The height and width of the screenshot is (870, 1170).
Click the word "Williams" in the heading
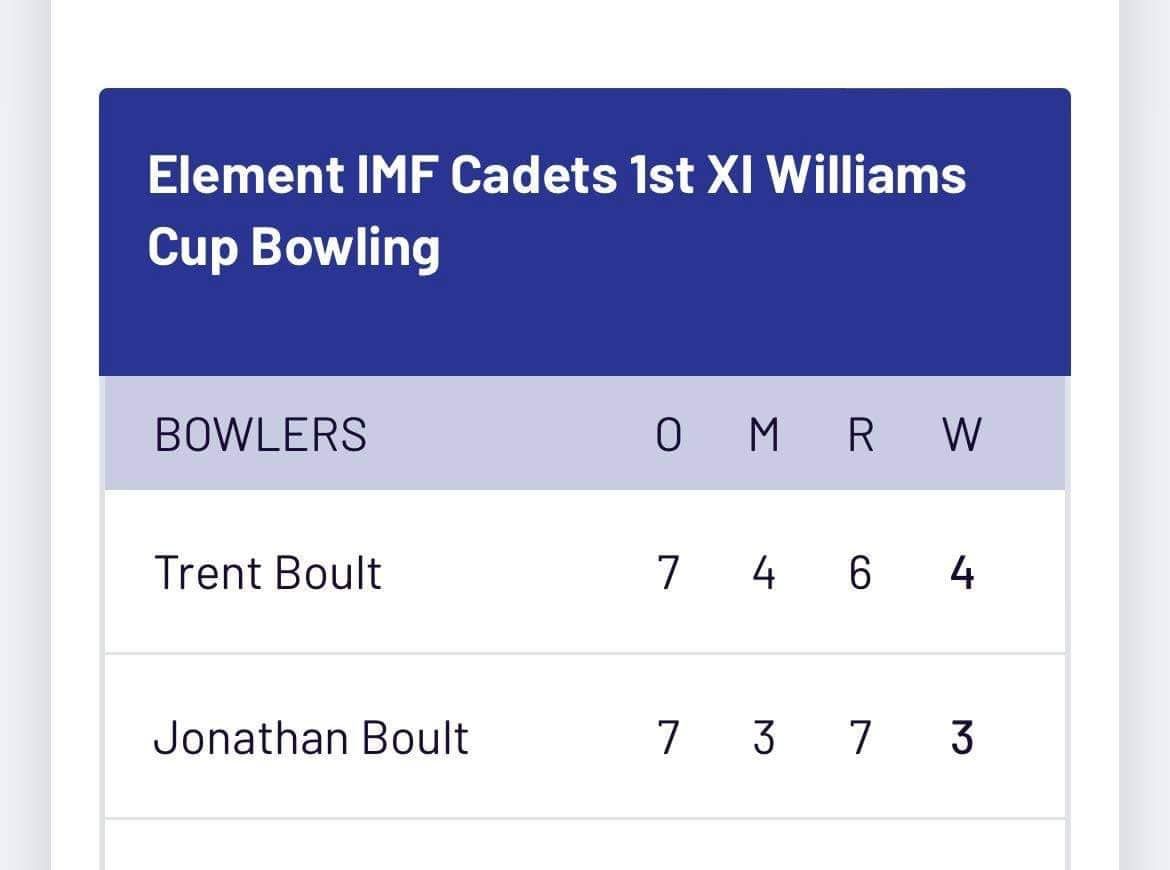(x=866, y=175)
